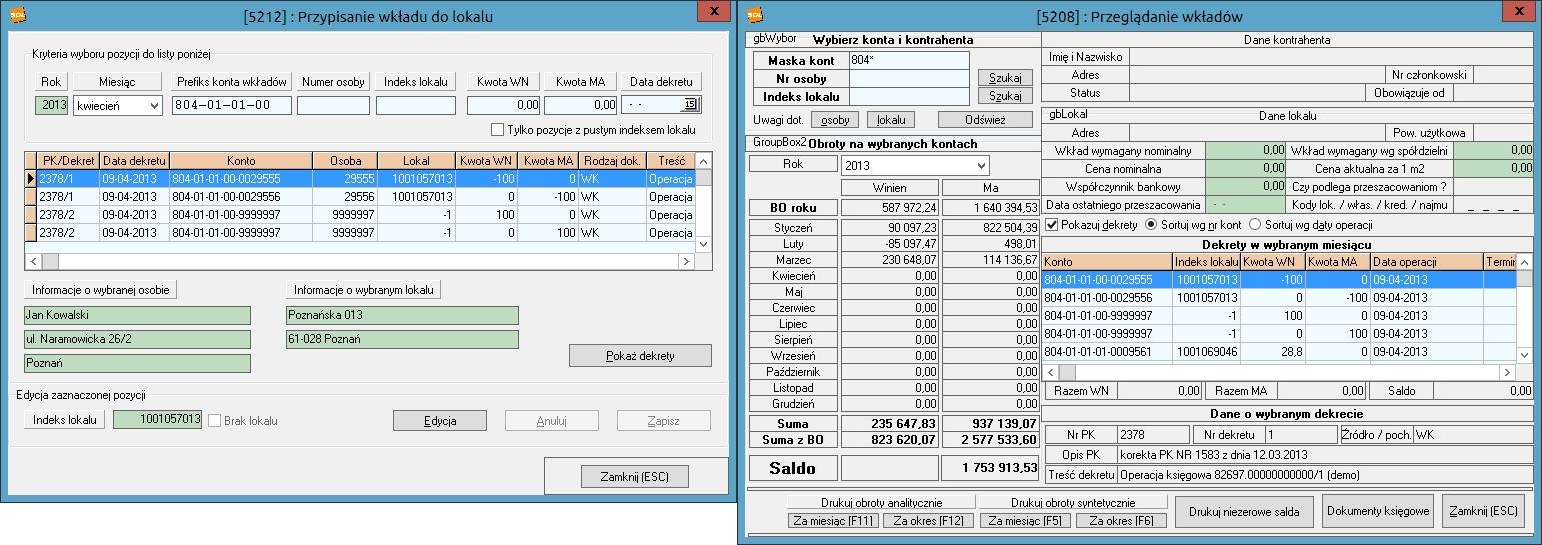
Task: Expand the Rok 2013 dropdown
Action: click(x=980, y=165)
